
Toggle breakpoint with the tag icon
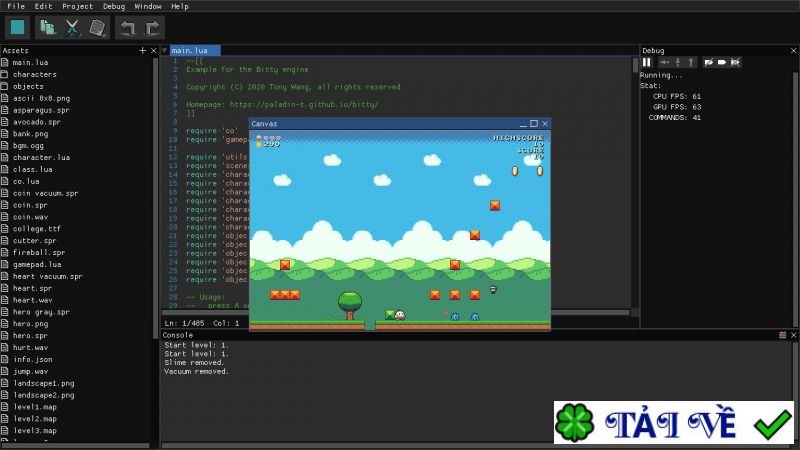[x=722, y=62]
